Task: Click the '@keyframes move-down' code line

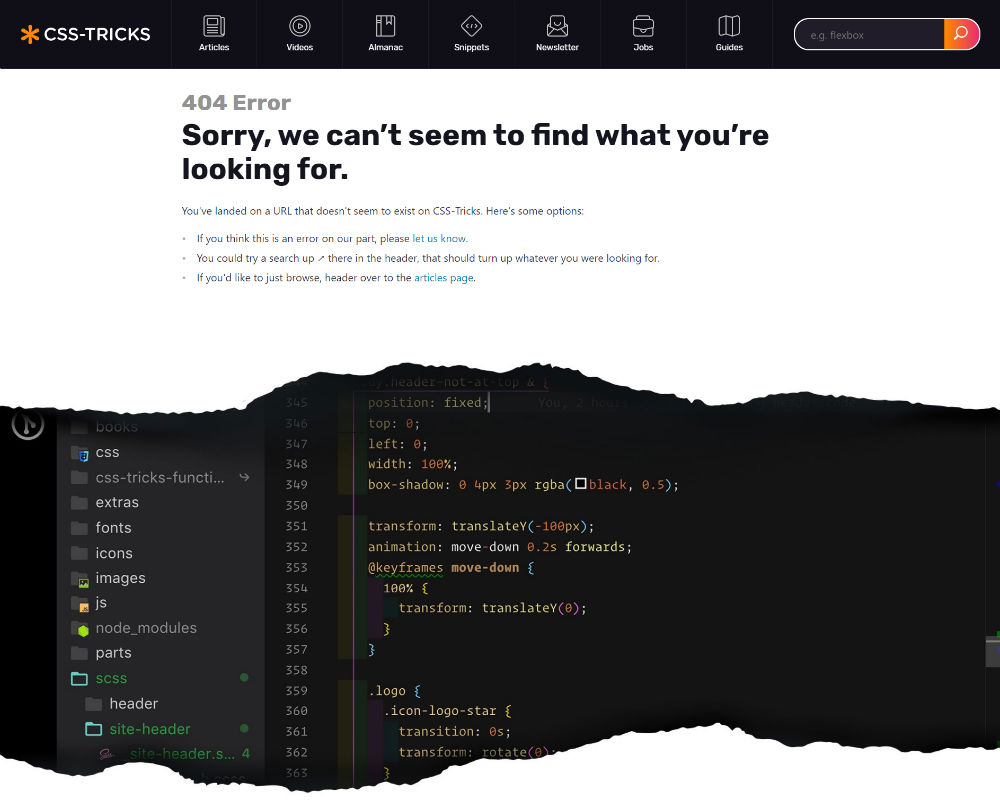Action: pos(451,567)
